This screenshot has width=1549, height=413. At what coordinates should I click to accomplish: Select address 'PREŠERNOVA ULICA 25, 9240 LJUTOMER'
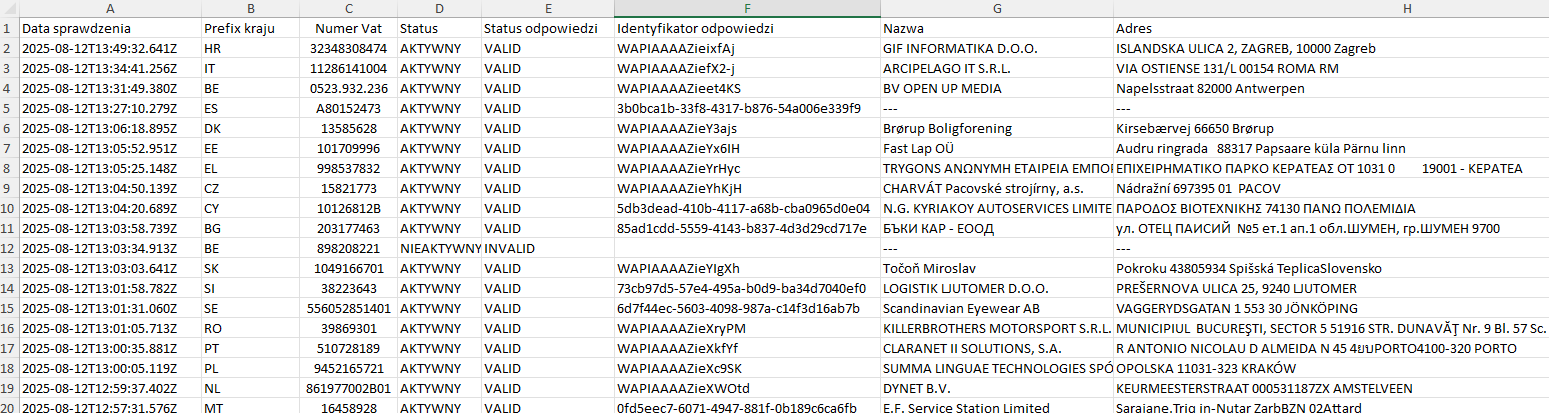click(x=1331, y=288)
